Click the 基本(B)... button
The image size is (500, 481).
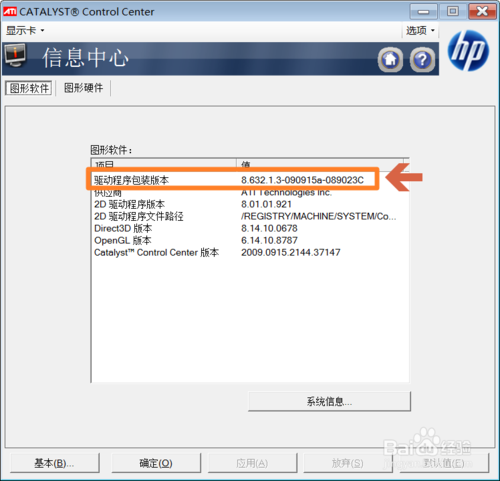[x=55, y=463]
